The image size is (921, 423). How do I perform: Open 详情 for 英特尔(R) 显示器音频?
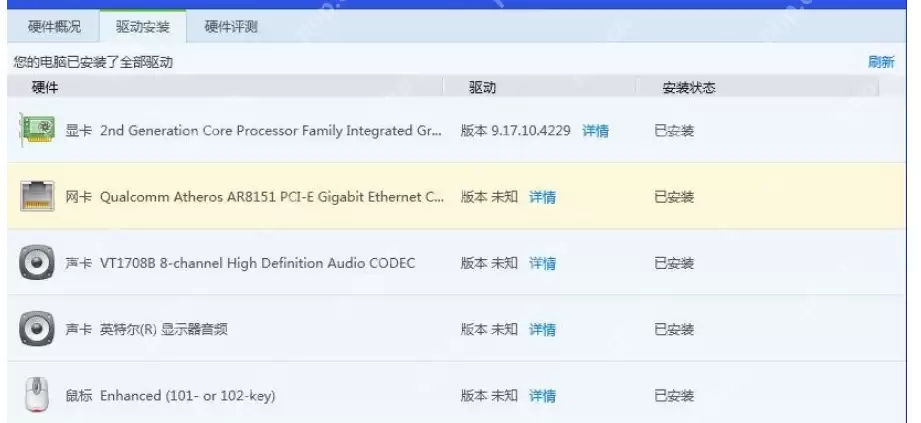[542, 330]
